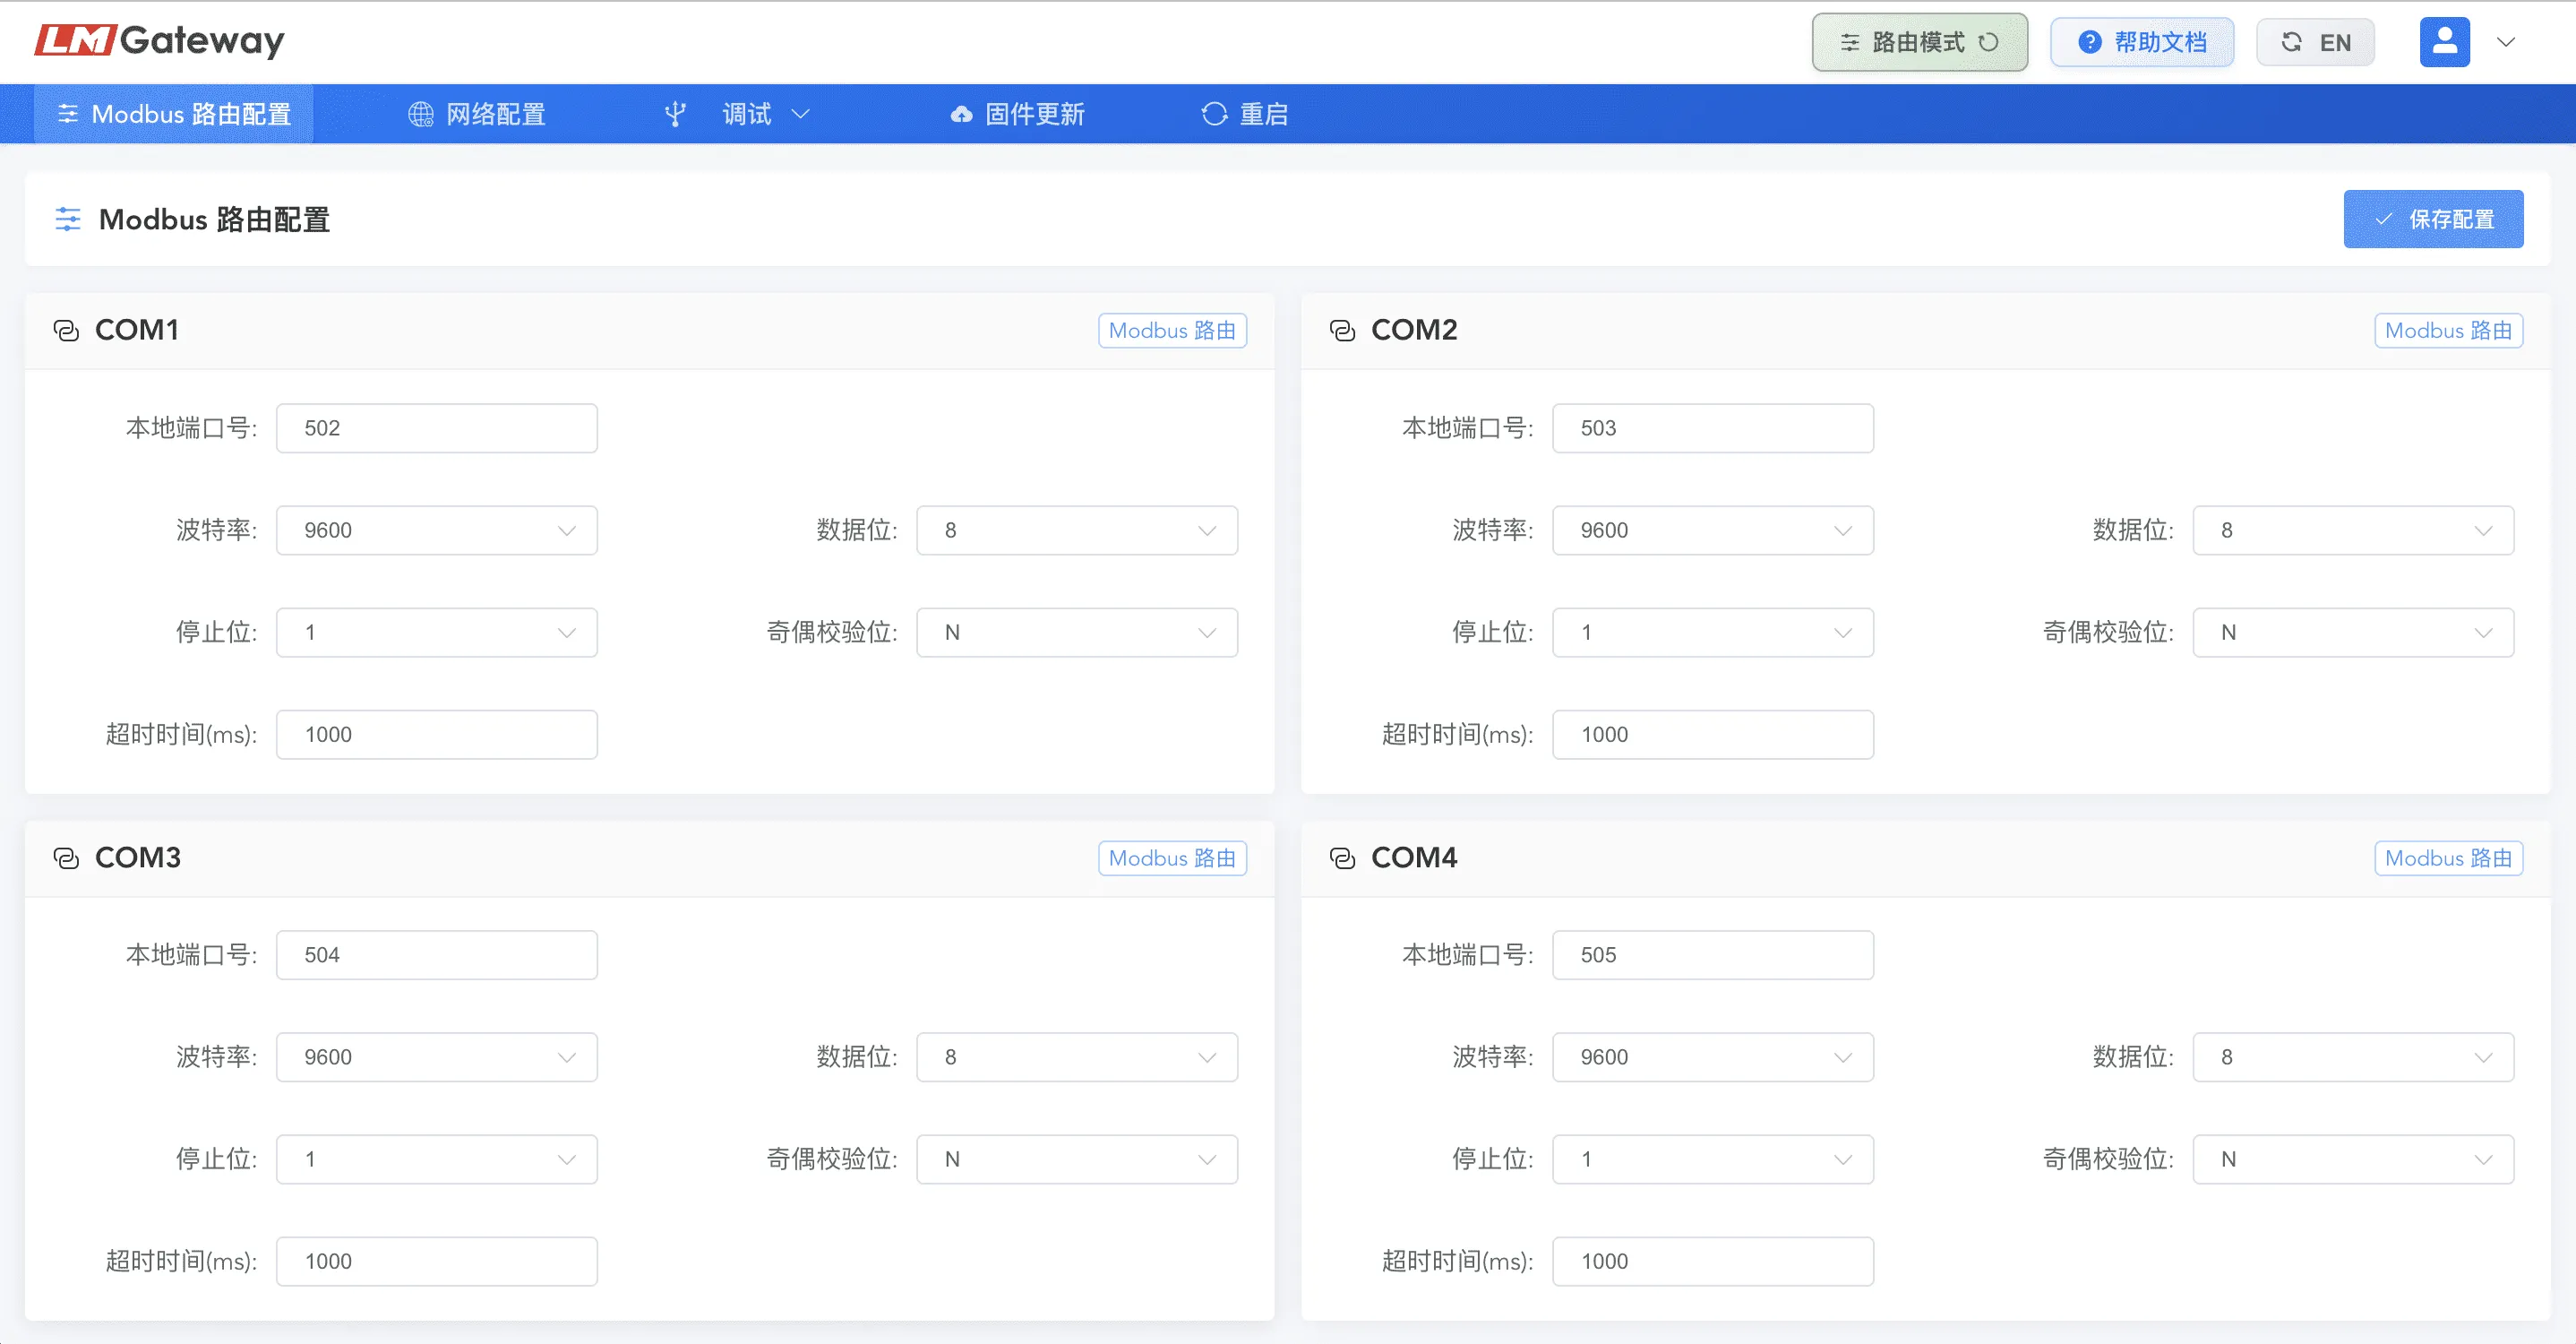Click the user avatar icon
2576x1344 pixels.
point(2444,42)
